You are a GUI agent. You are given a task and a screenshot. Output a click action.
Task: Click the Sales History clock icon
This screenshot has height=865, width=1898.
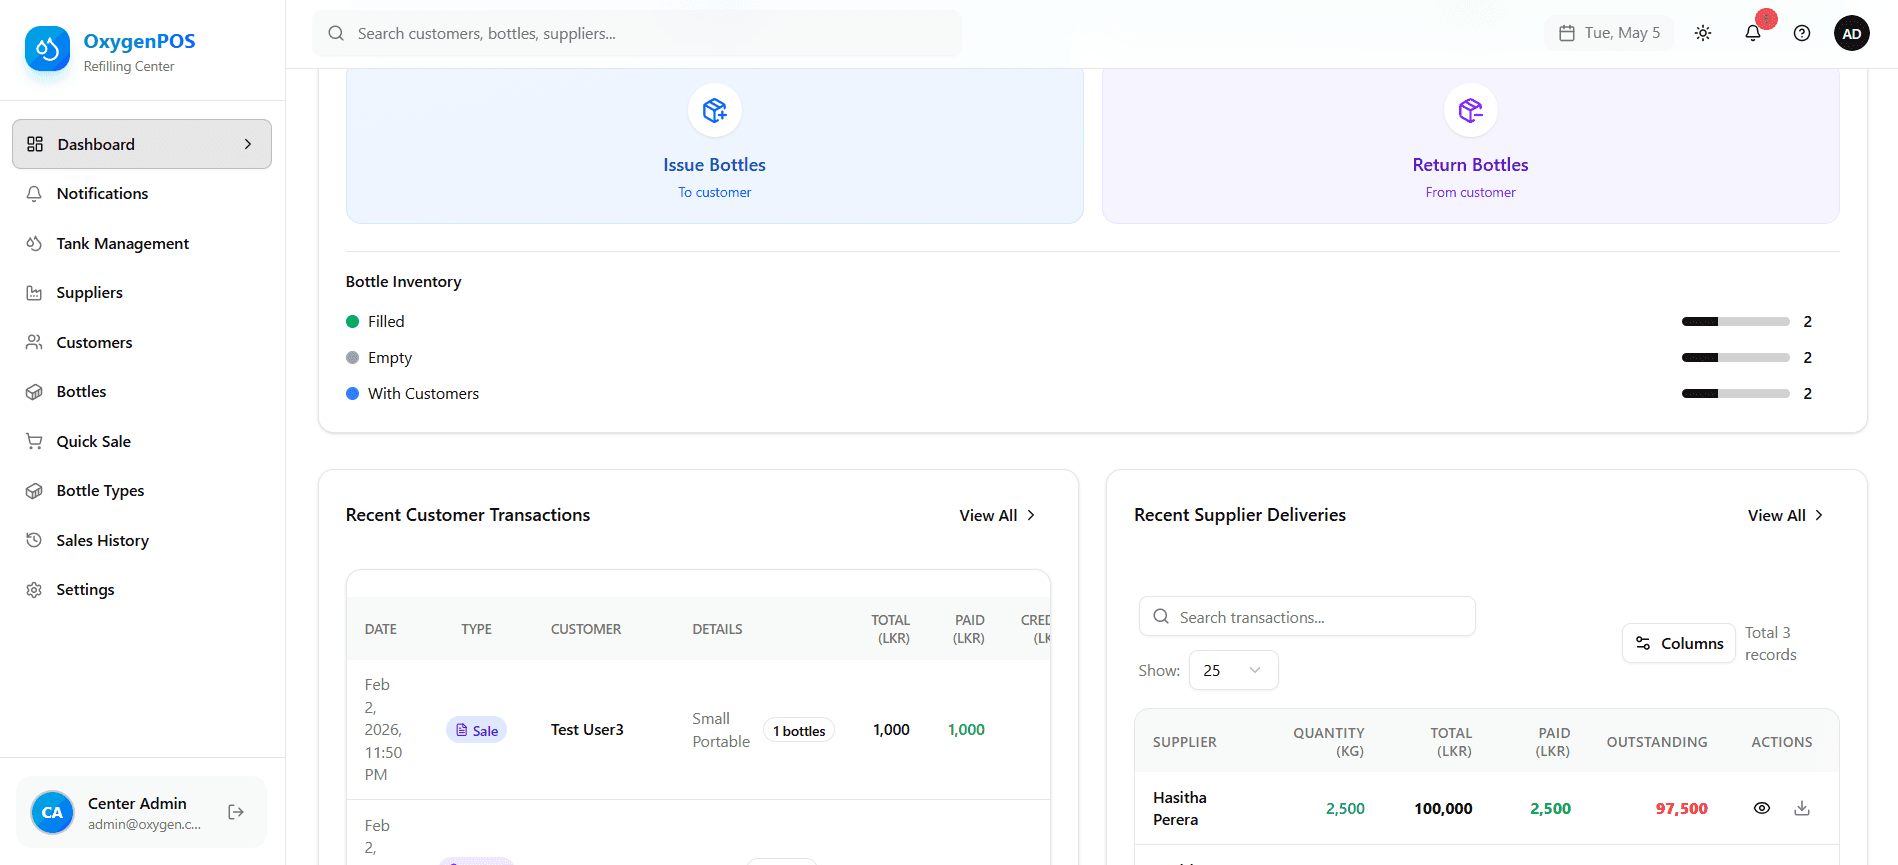pyautogui.click(x=34, y=540)
